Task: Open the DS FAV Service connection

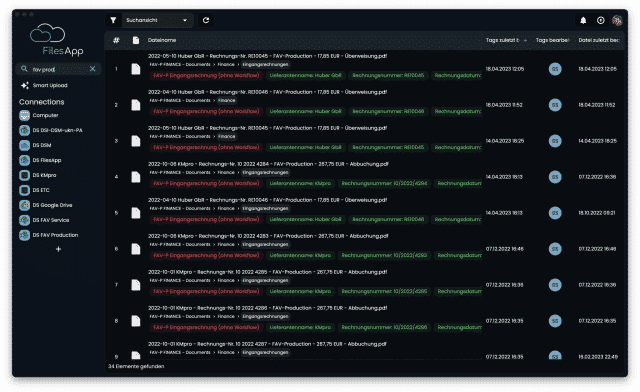Action: pos(44,220)
